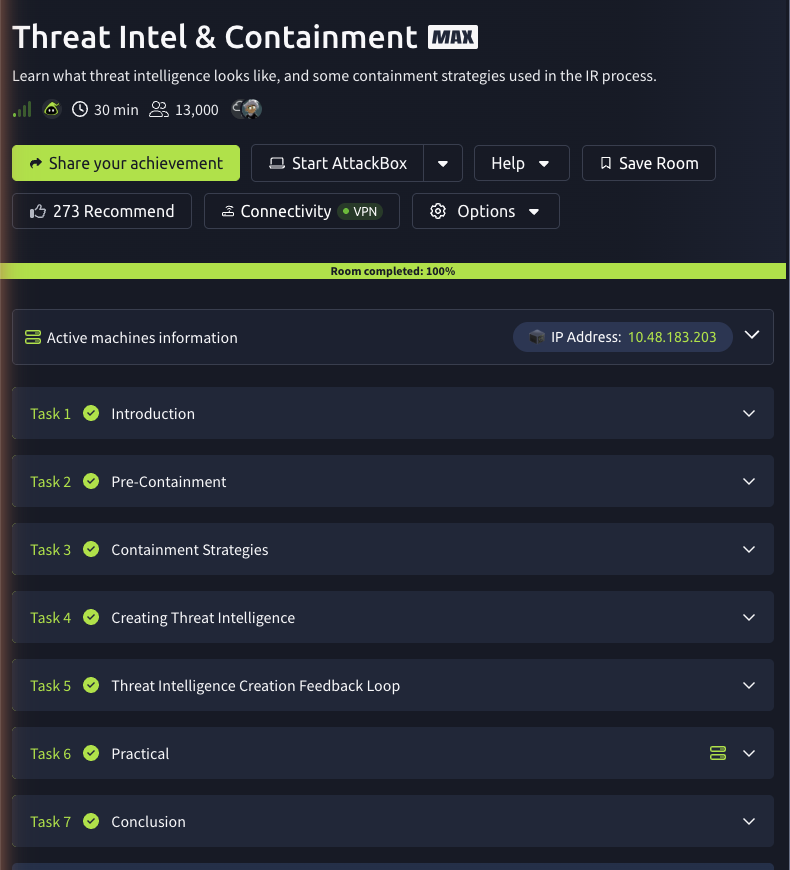Click the users icon beside 13,000

pyautogui.click(x=159, y=109)
